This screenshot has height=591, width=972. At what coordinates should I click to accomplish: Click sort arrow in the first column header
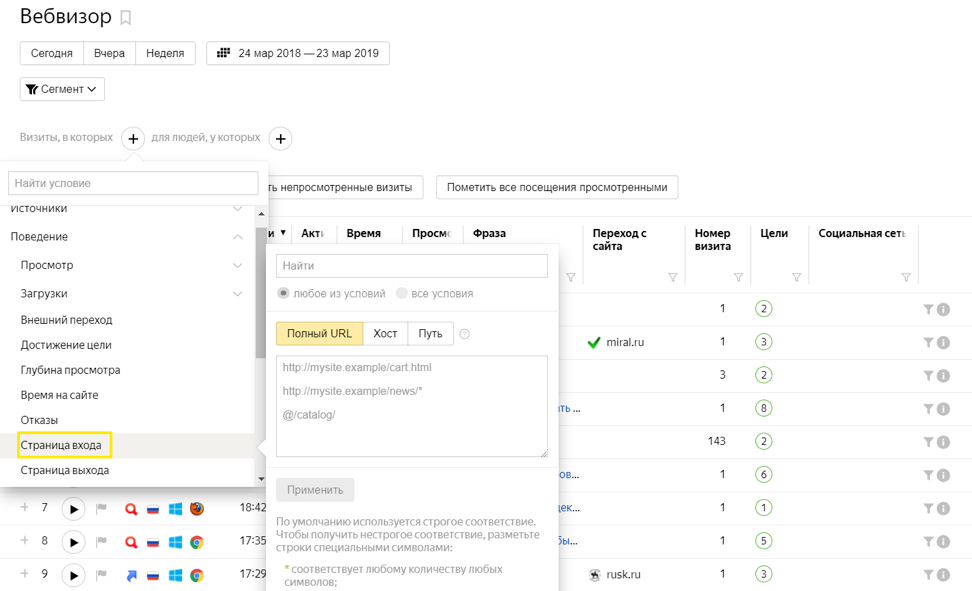tap(283, 233)
